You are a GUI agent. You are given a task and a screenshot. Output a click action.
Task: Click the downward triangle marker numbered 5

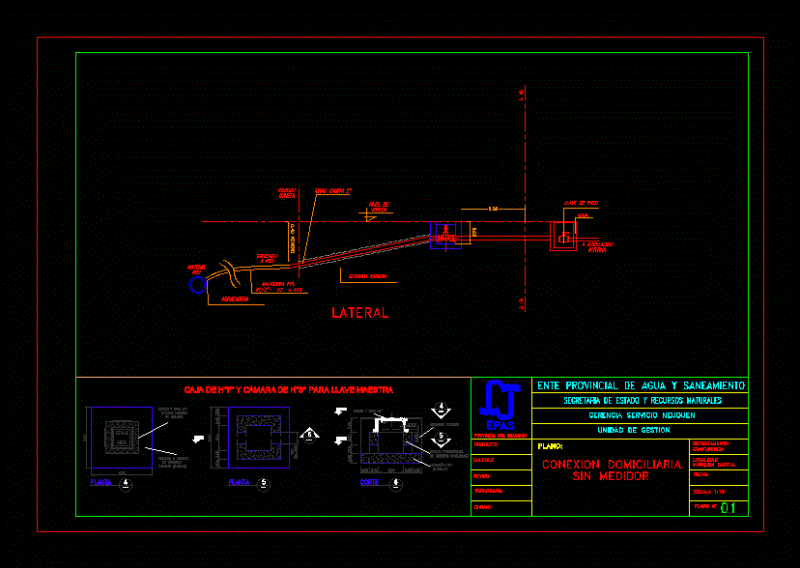pos(441,439)
